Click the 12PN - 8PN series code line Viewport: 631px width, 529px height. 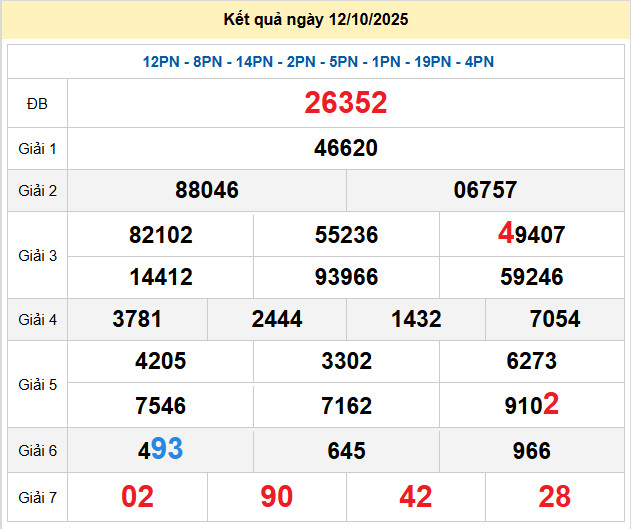tap(318, 62)
